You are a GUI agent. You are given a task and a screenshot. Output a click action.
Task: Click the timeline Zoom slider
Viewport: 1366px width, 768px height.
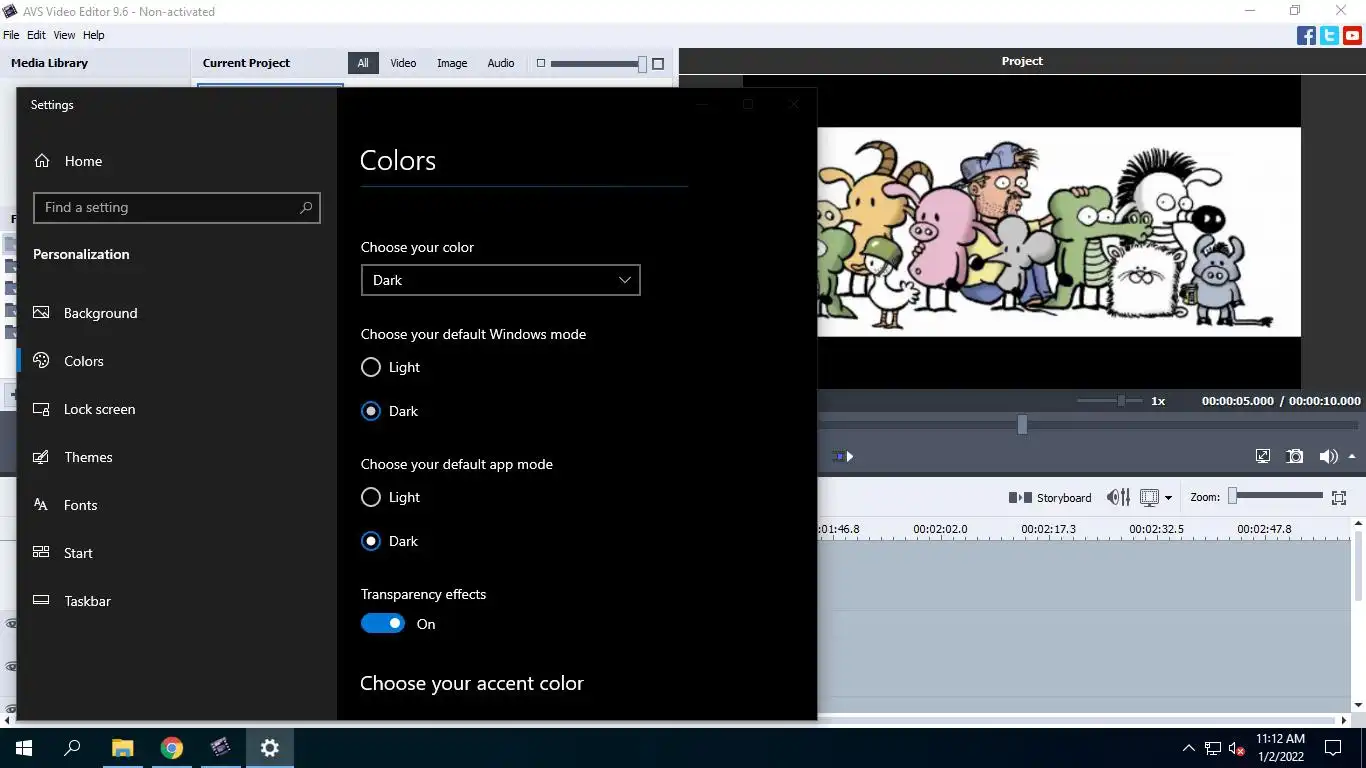(x=1277, y=496)
